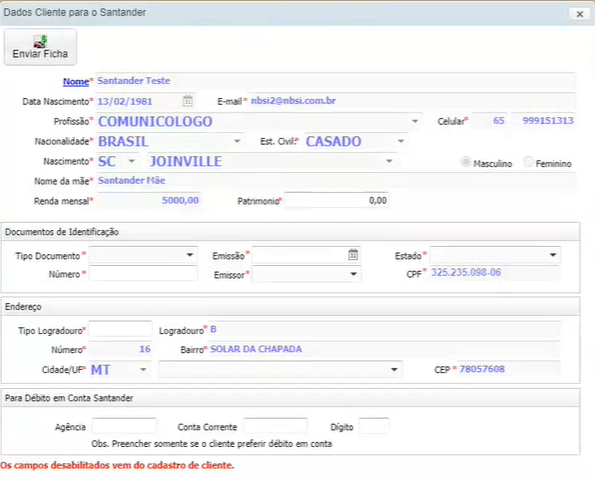The height and width of the screenshot is (482, 595).
Task: Click the Para Débito em Conta Santander header
Action: coord(290,398)
